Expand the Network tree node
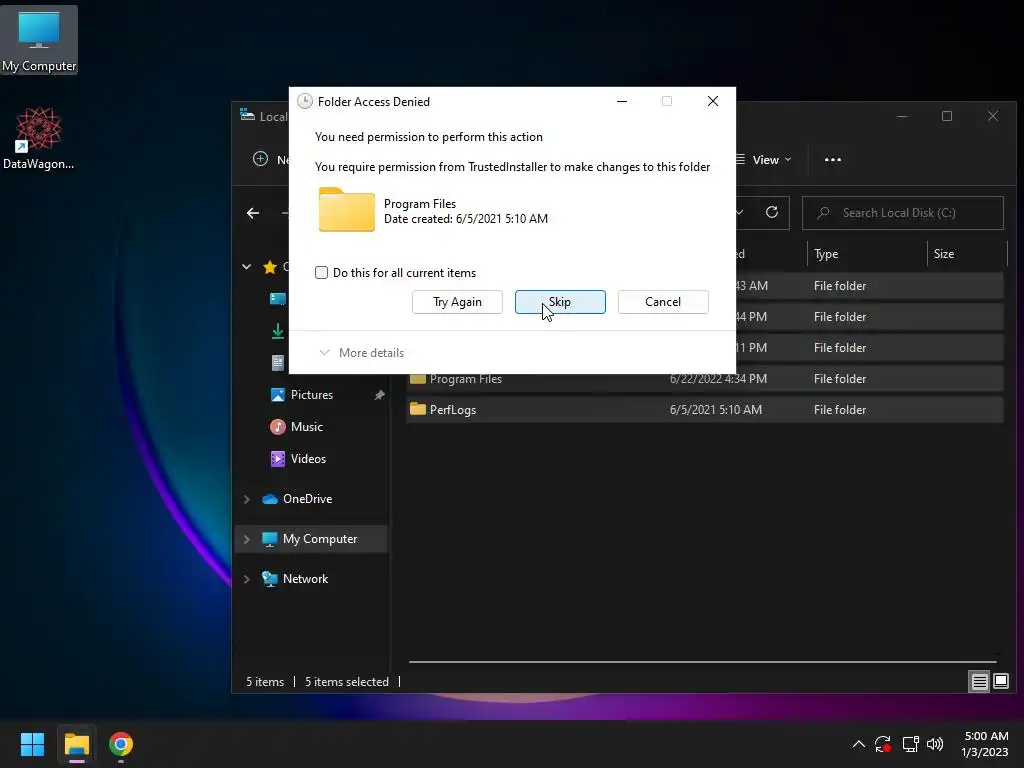Viewport: 1024px width, 768px height. [x=247, y=579]
